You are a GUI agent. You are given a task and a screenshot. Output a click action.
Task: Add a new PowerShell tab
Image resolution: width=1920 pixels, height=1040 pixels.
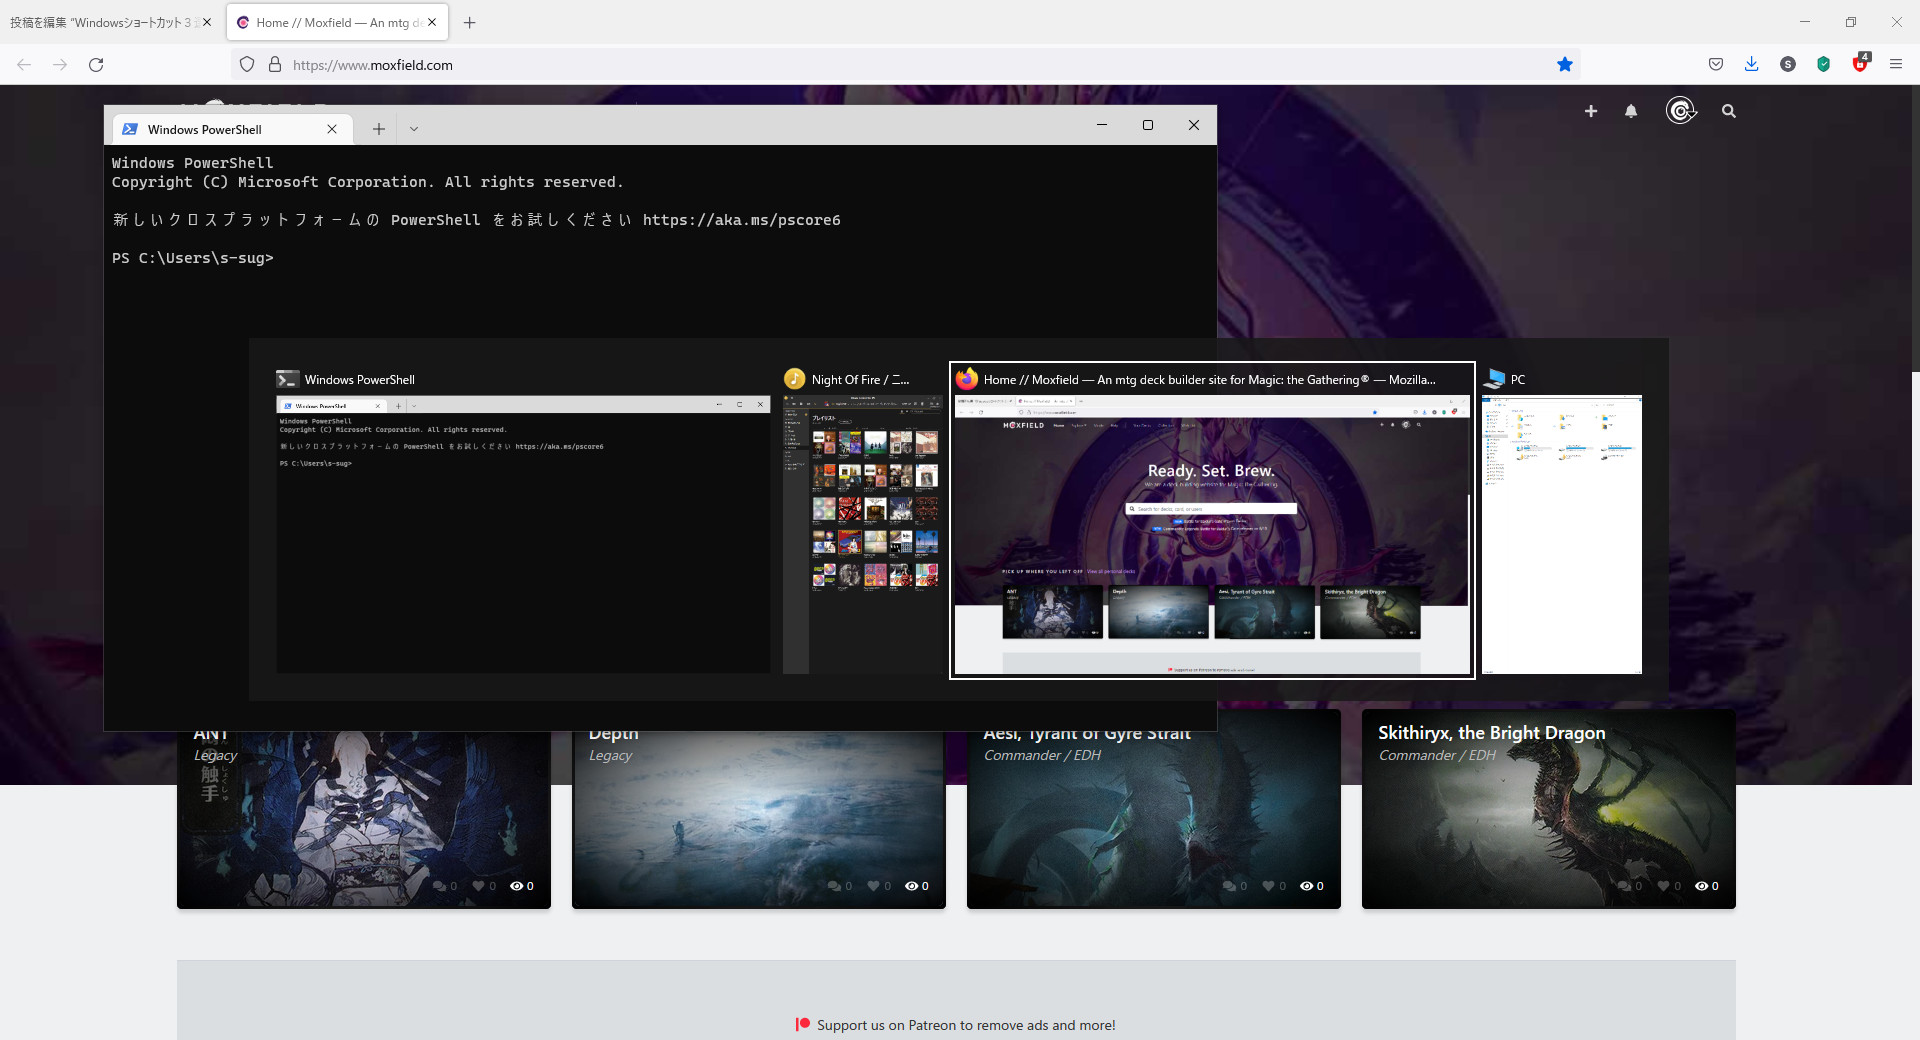379,129
